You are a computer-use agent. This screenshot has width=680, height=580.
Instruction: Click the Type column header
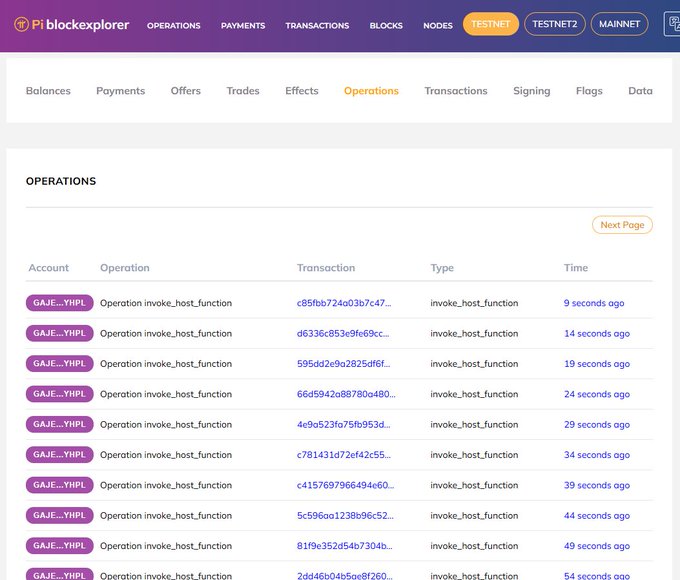click(442, 268)
